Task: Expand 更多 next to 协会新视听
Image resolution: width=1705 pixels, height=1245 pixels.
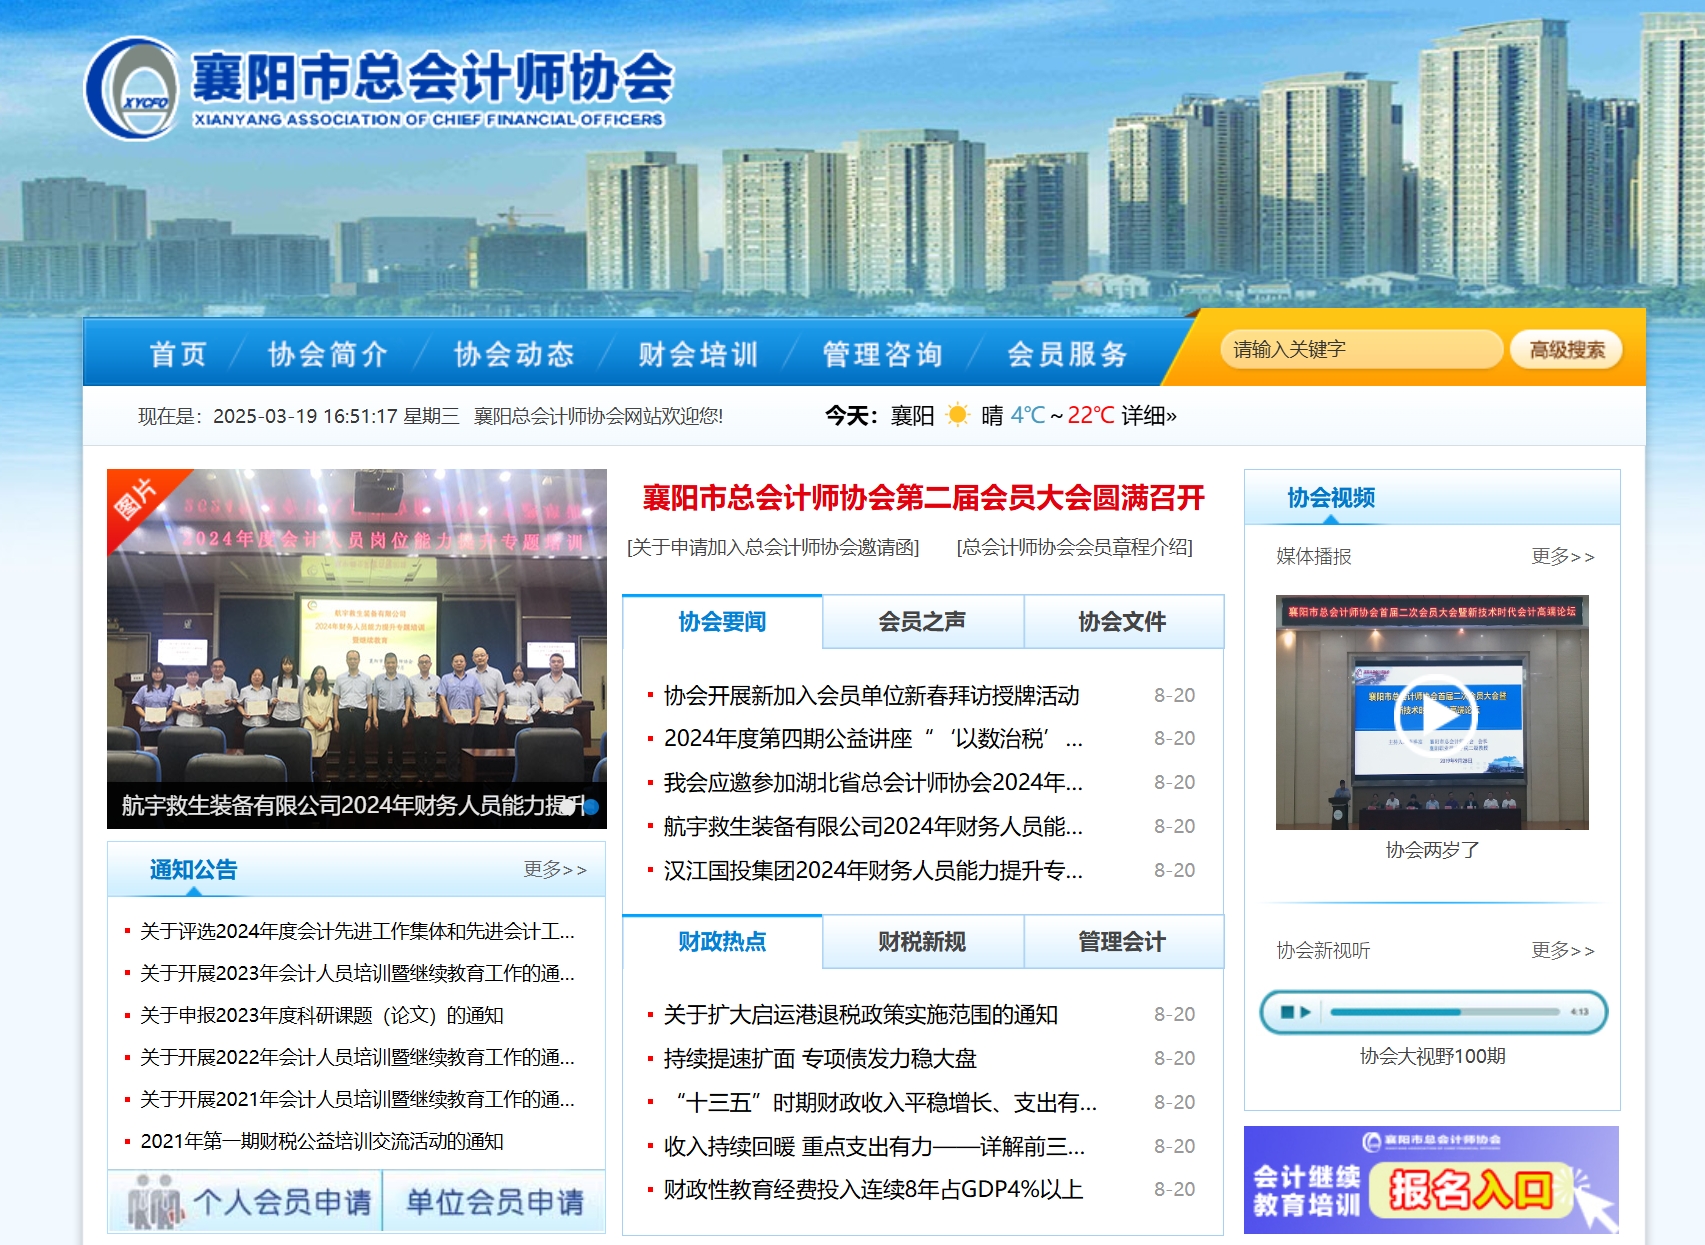Action: pos(1562,951)
